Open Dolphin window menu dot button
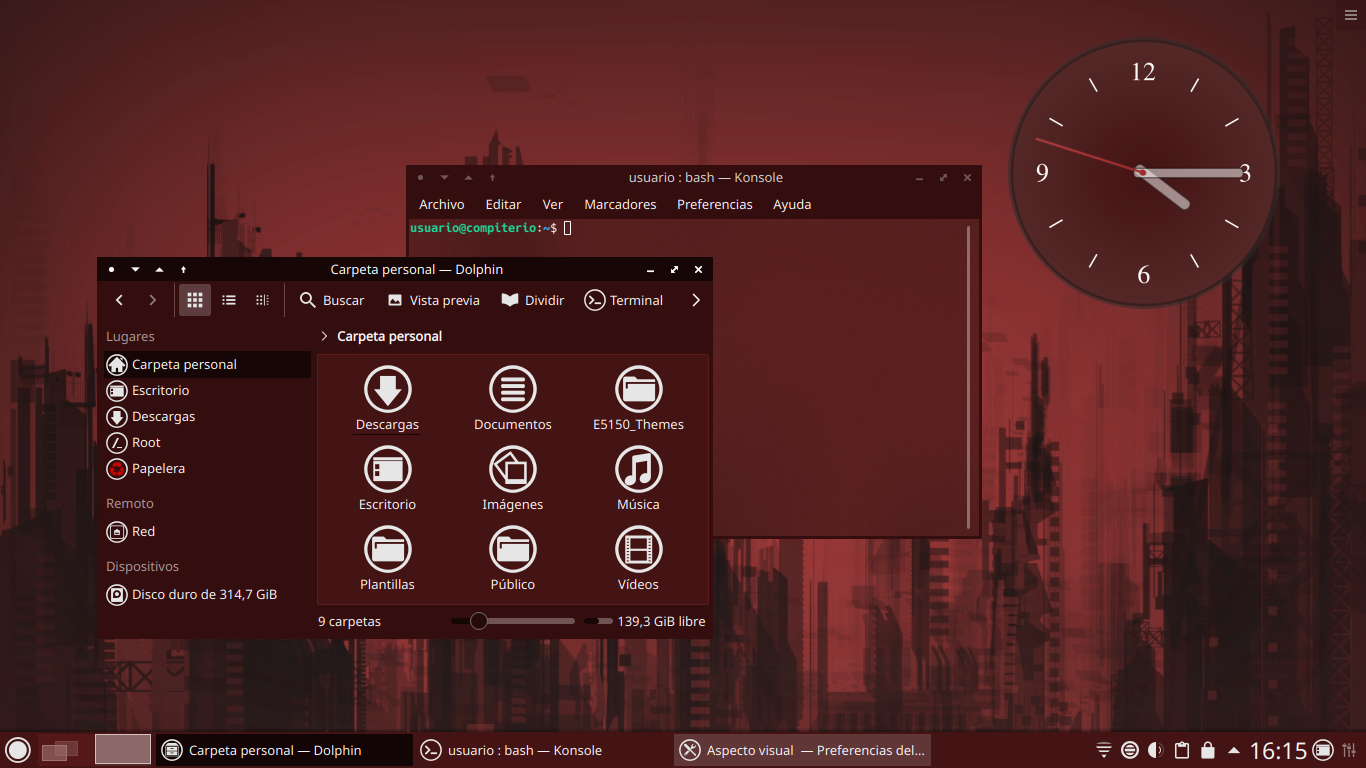Viewport: 1366px width, 768px height. click(111, 269)
